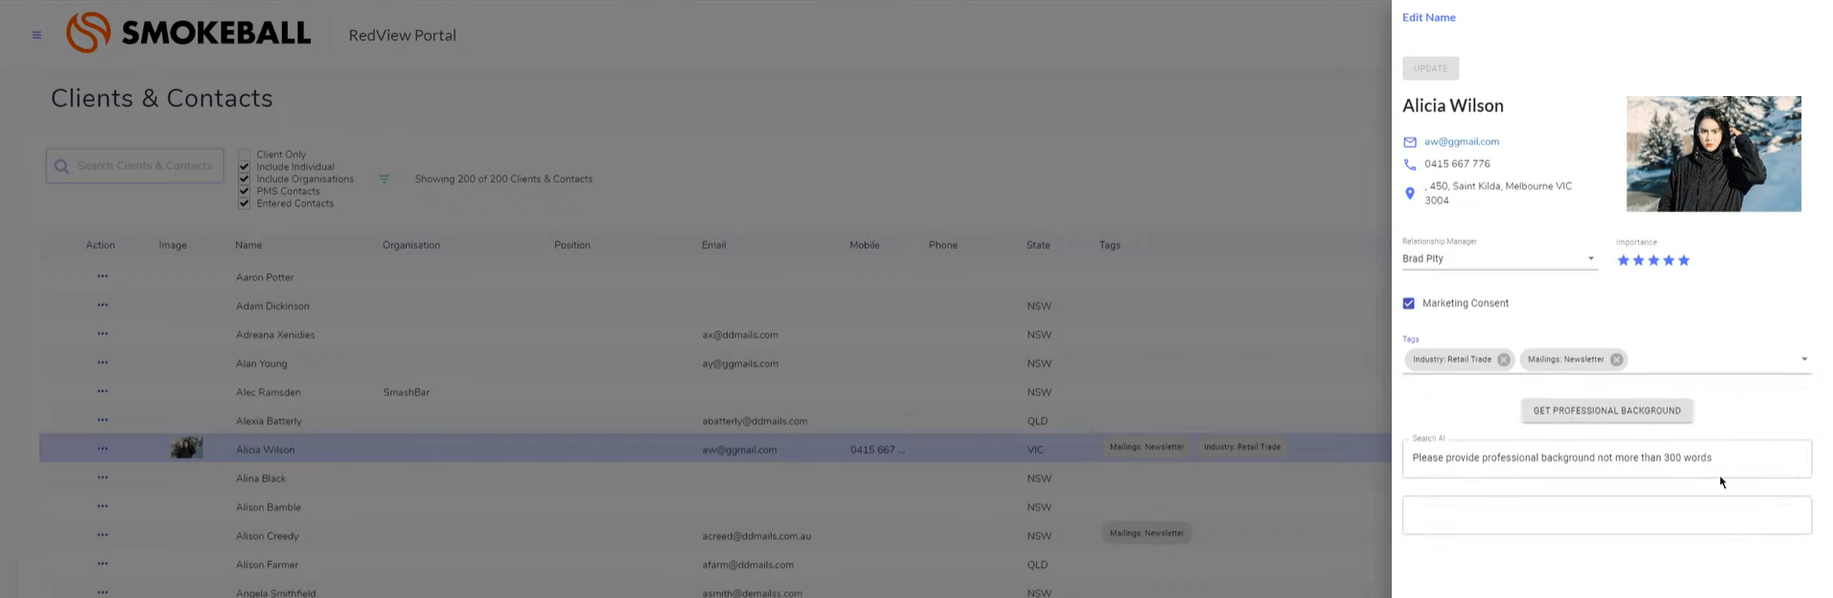Click the Smokeball logo
Image resolution: width=1833 pixels, height=598 pixels.
[x=188, y=33]
